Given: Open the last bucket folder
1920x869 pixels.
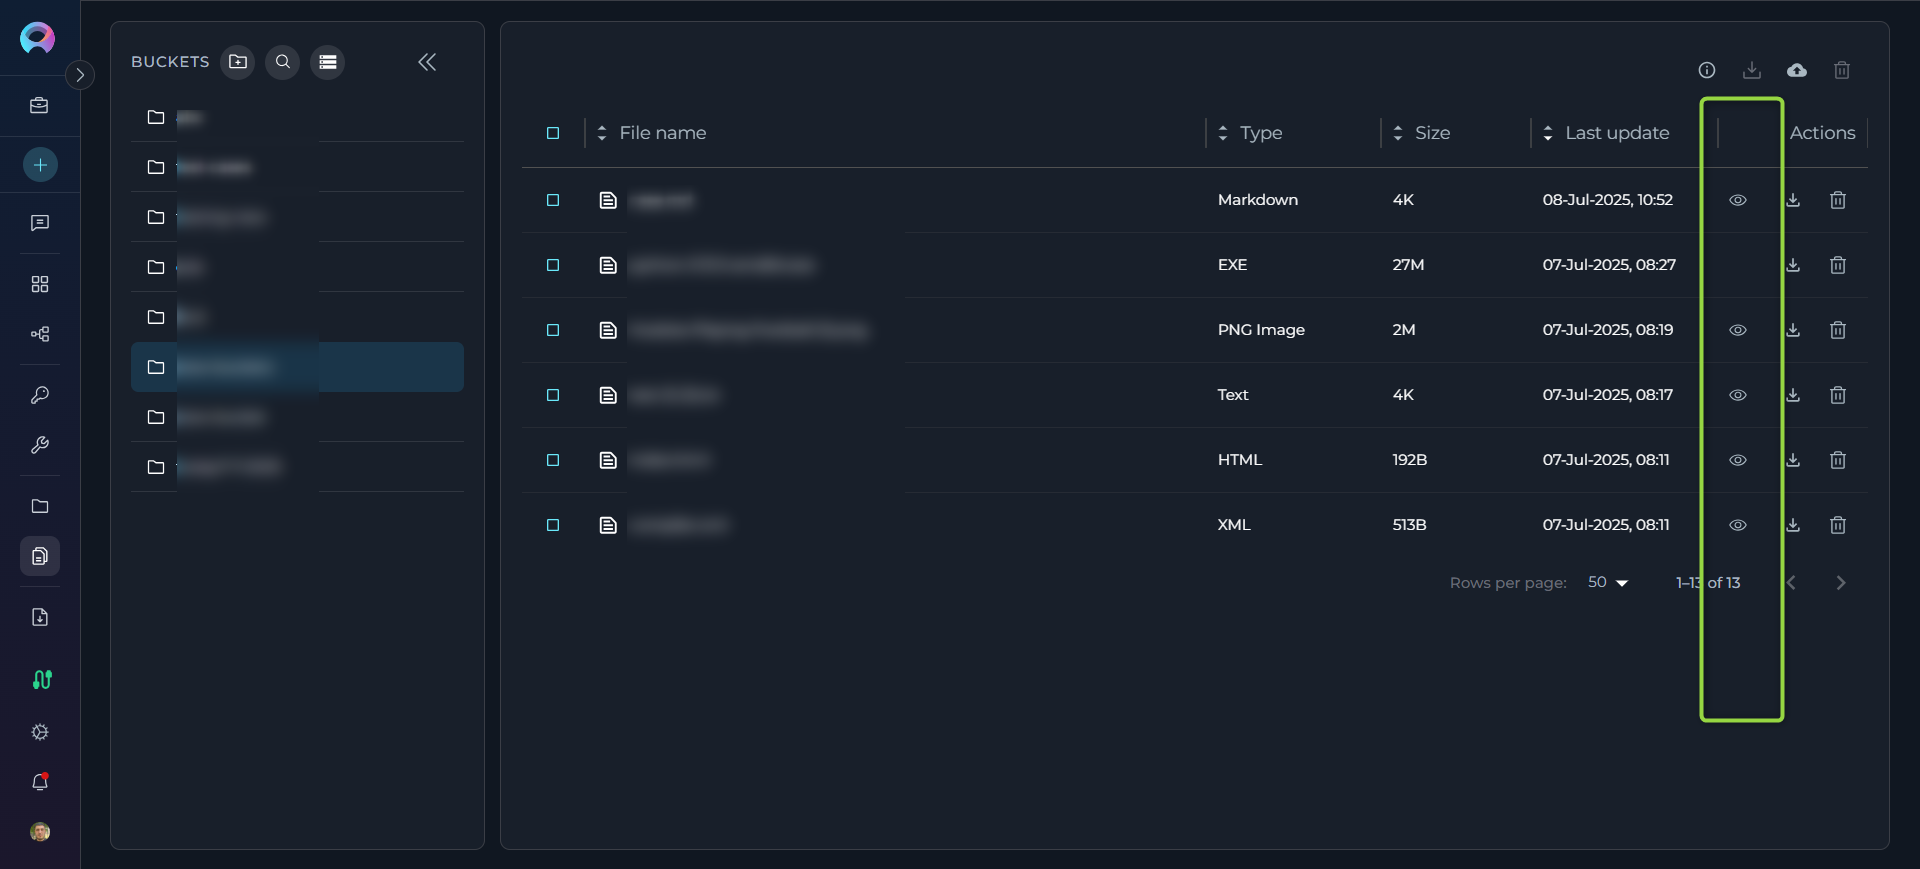Looking at the screenshot, I should pos(297,467).
